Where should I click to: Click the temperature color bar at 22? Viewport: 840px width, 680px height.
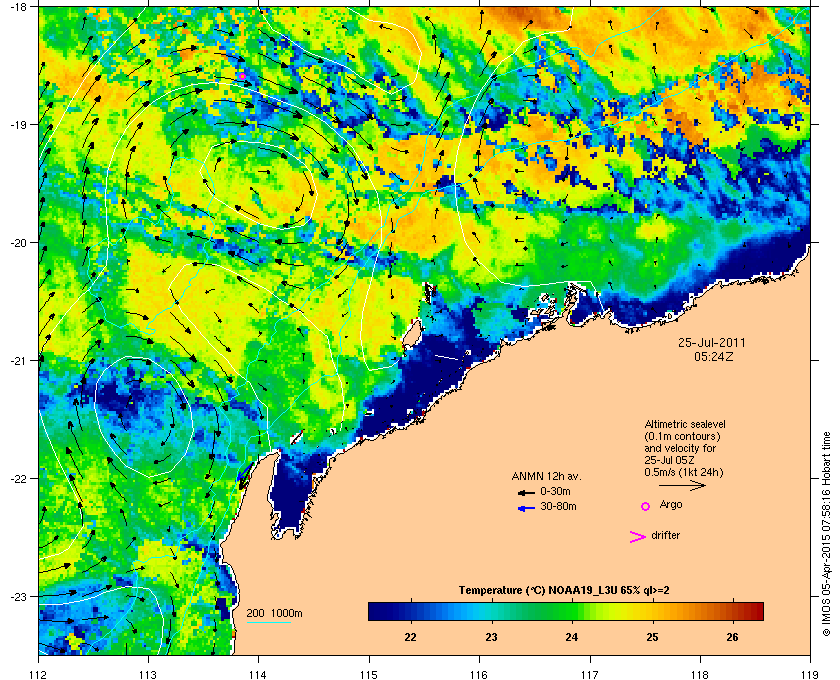click(411, 611)
